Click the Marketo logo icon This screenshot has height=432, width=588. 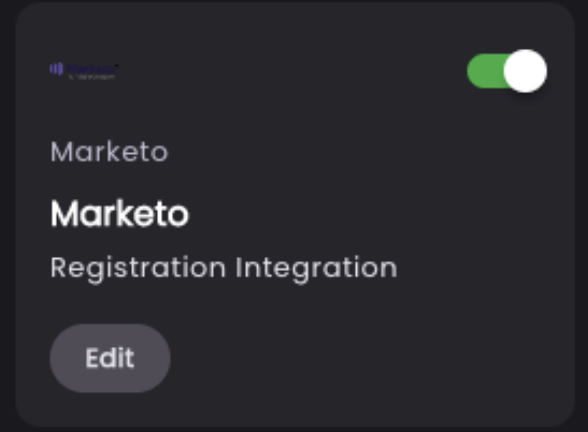[84, 70]
